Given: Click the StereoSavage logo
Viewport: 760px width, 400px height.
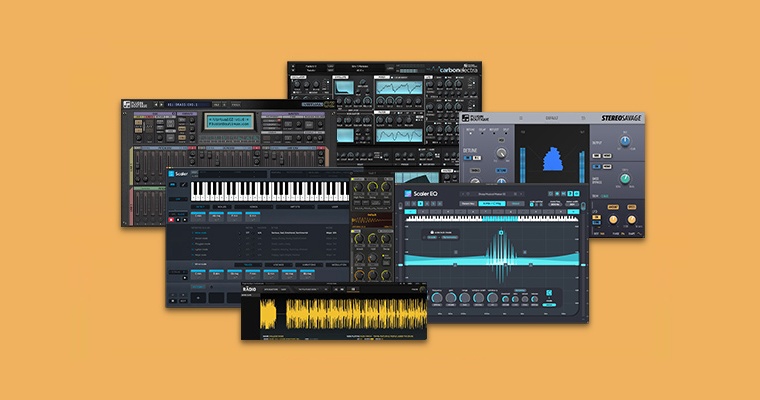Looking at the screenshot, I should [621, 118].
